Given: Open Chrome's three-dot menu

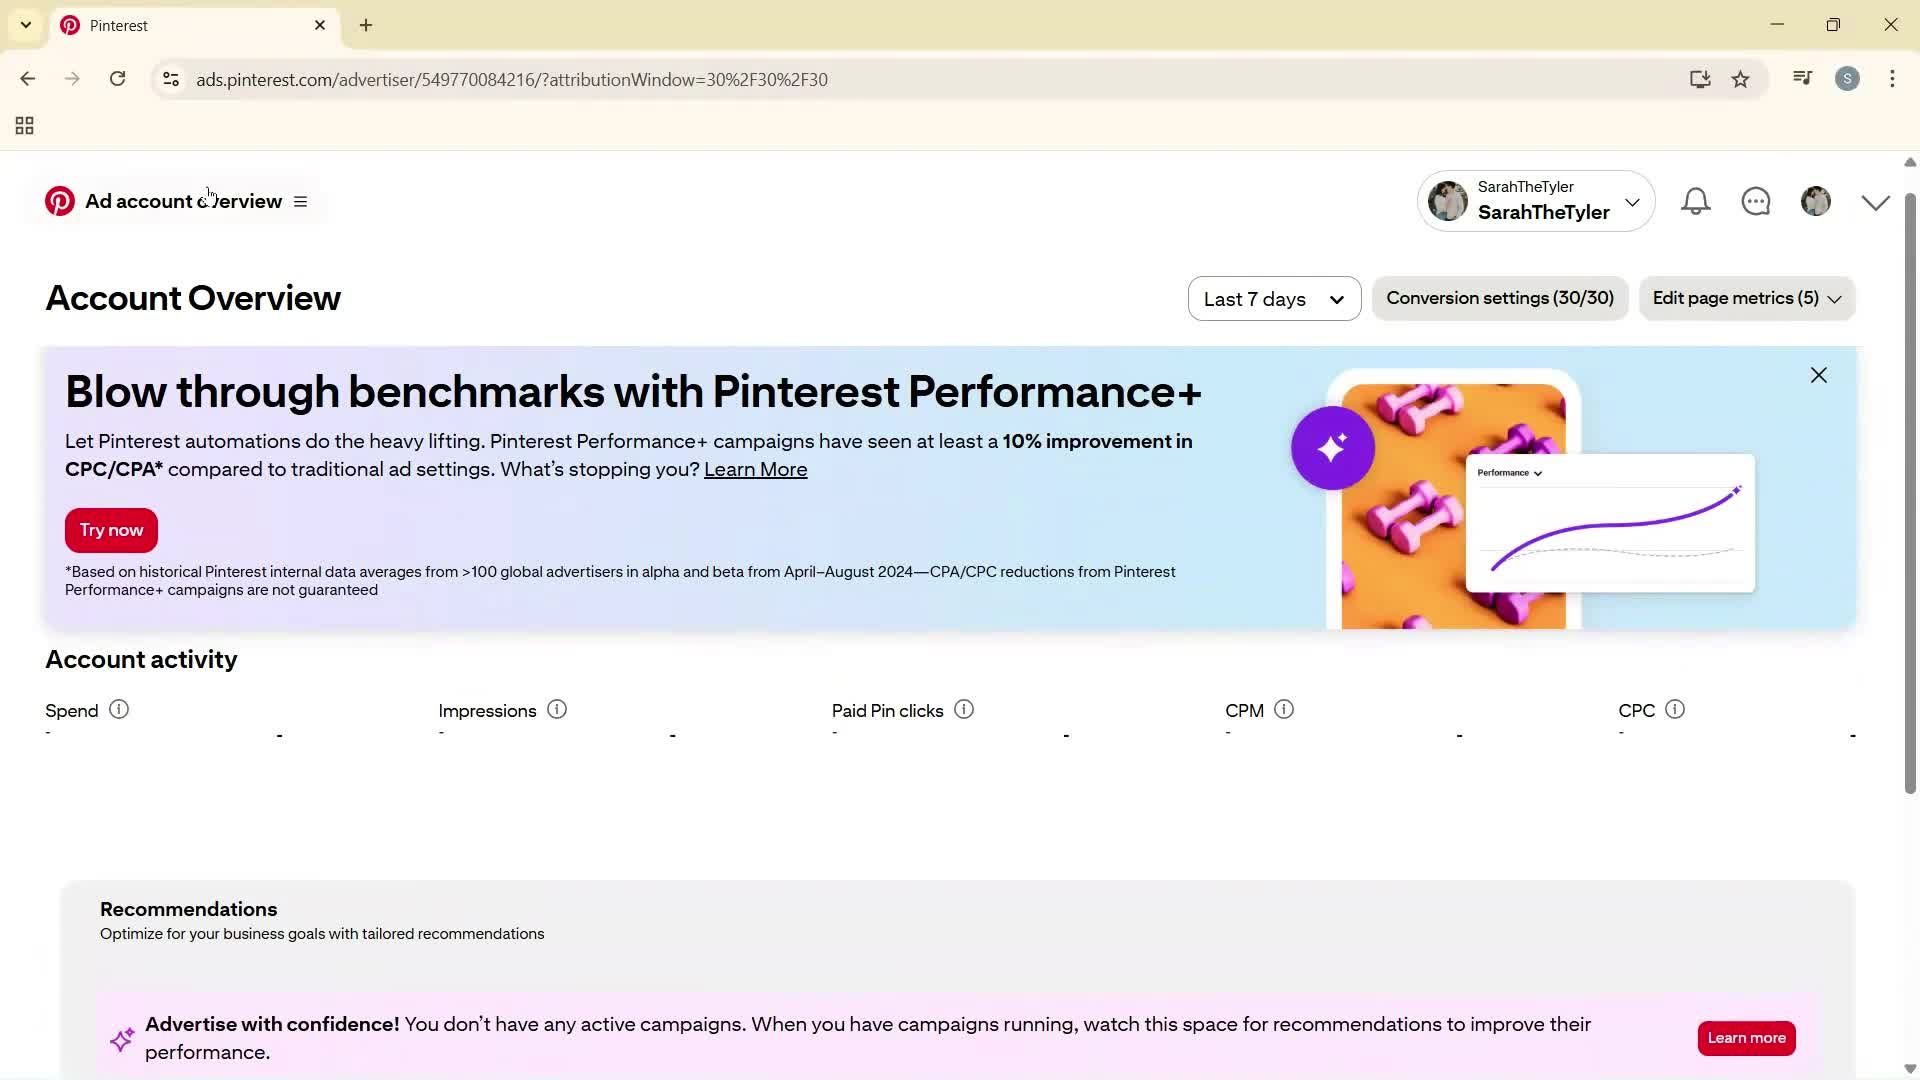Looking at the screenshot, I should click(1892, 79).
